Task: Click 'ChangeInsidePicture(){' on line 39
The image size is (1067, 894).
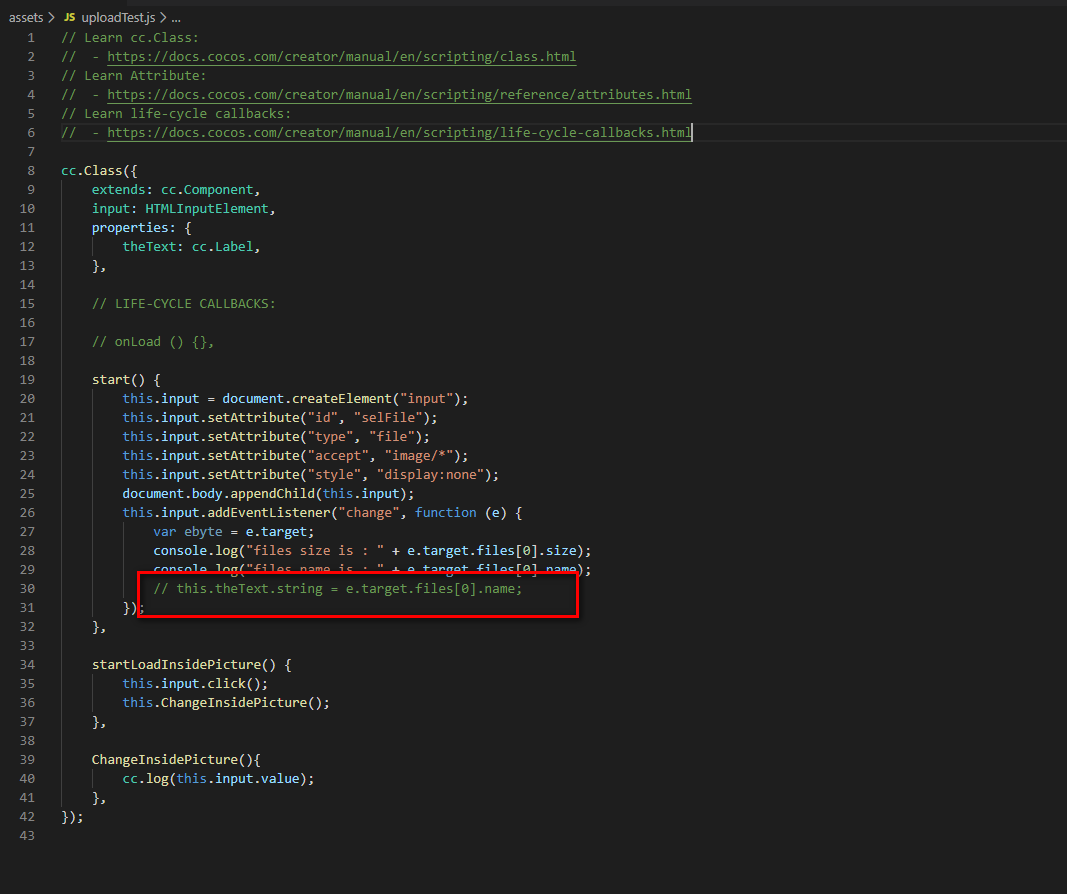Action: (x=176, y=760)
